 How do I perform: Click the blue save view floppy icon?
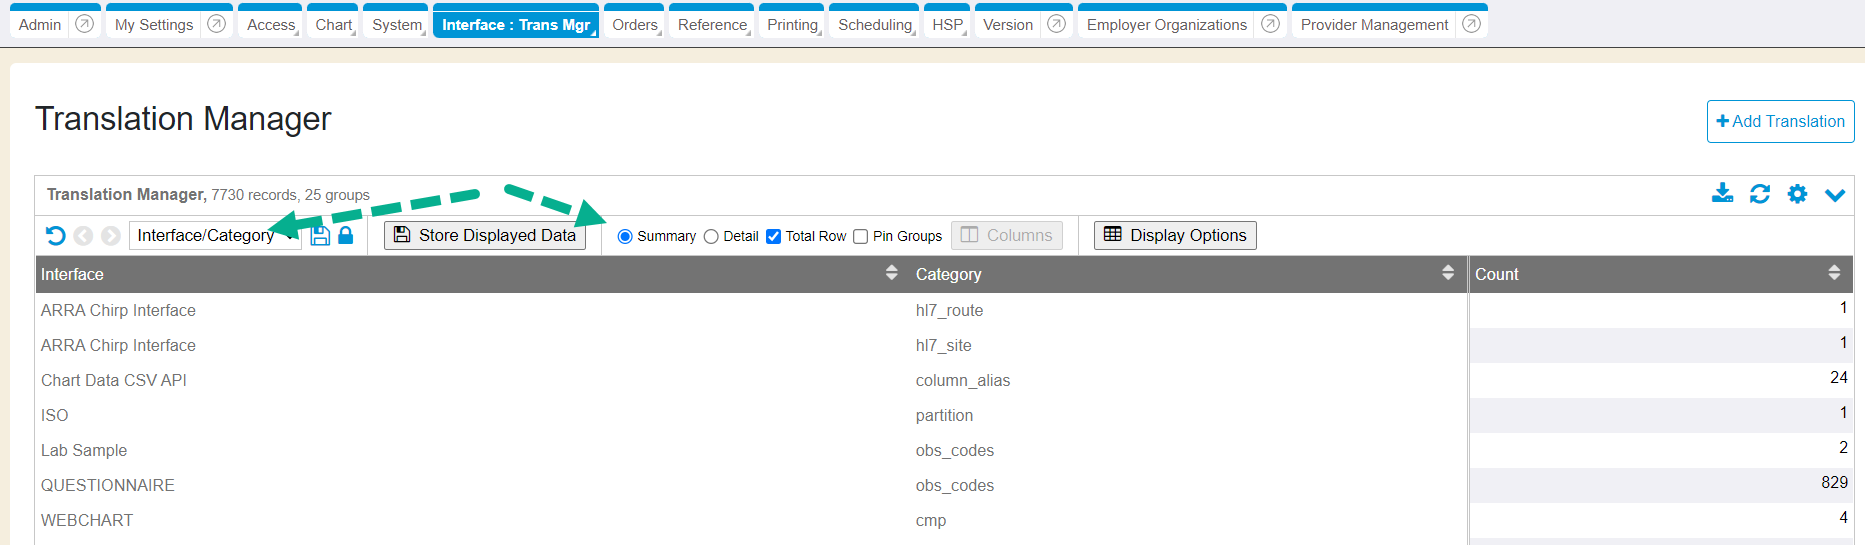point(320,236)
